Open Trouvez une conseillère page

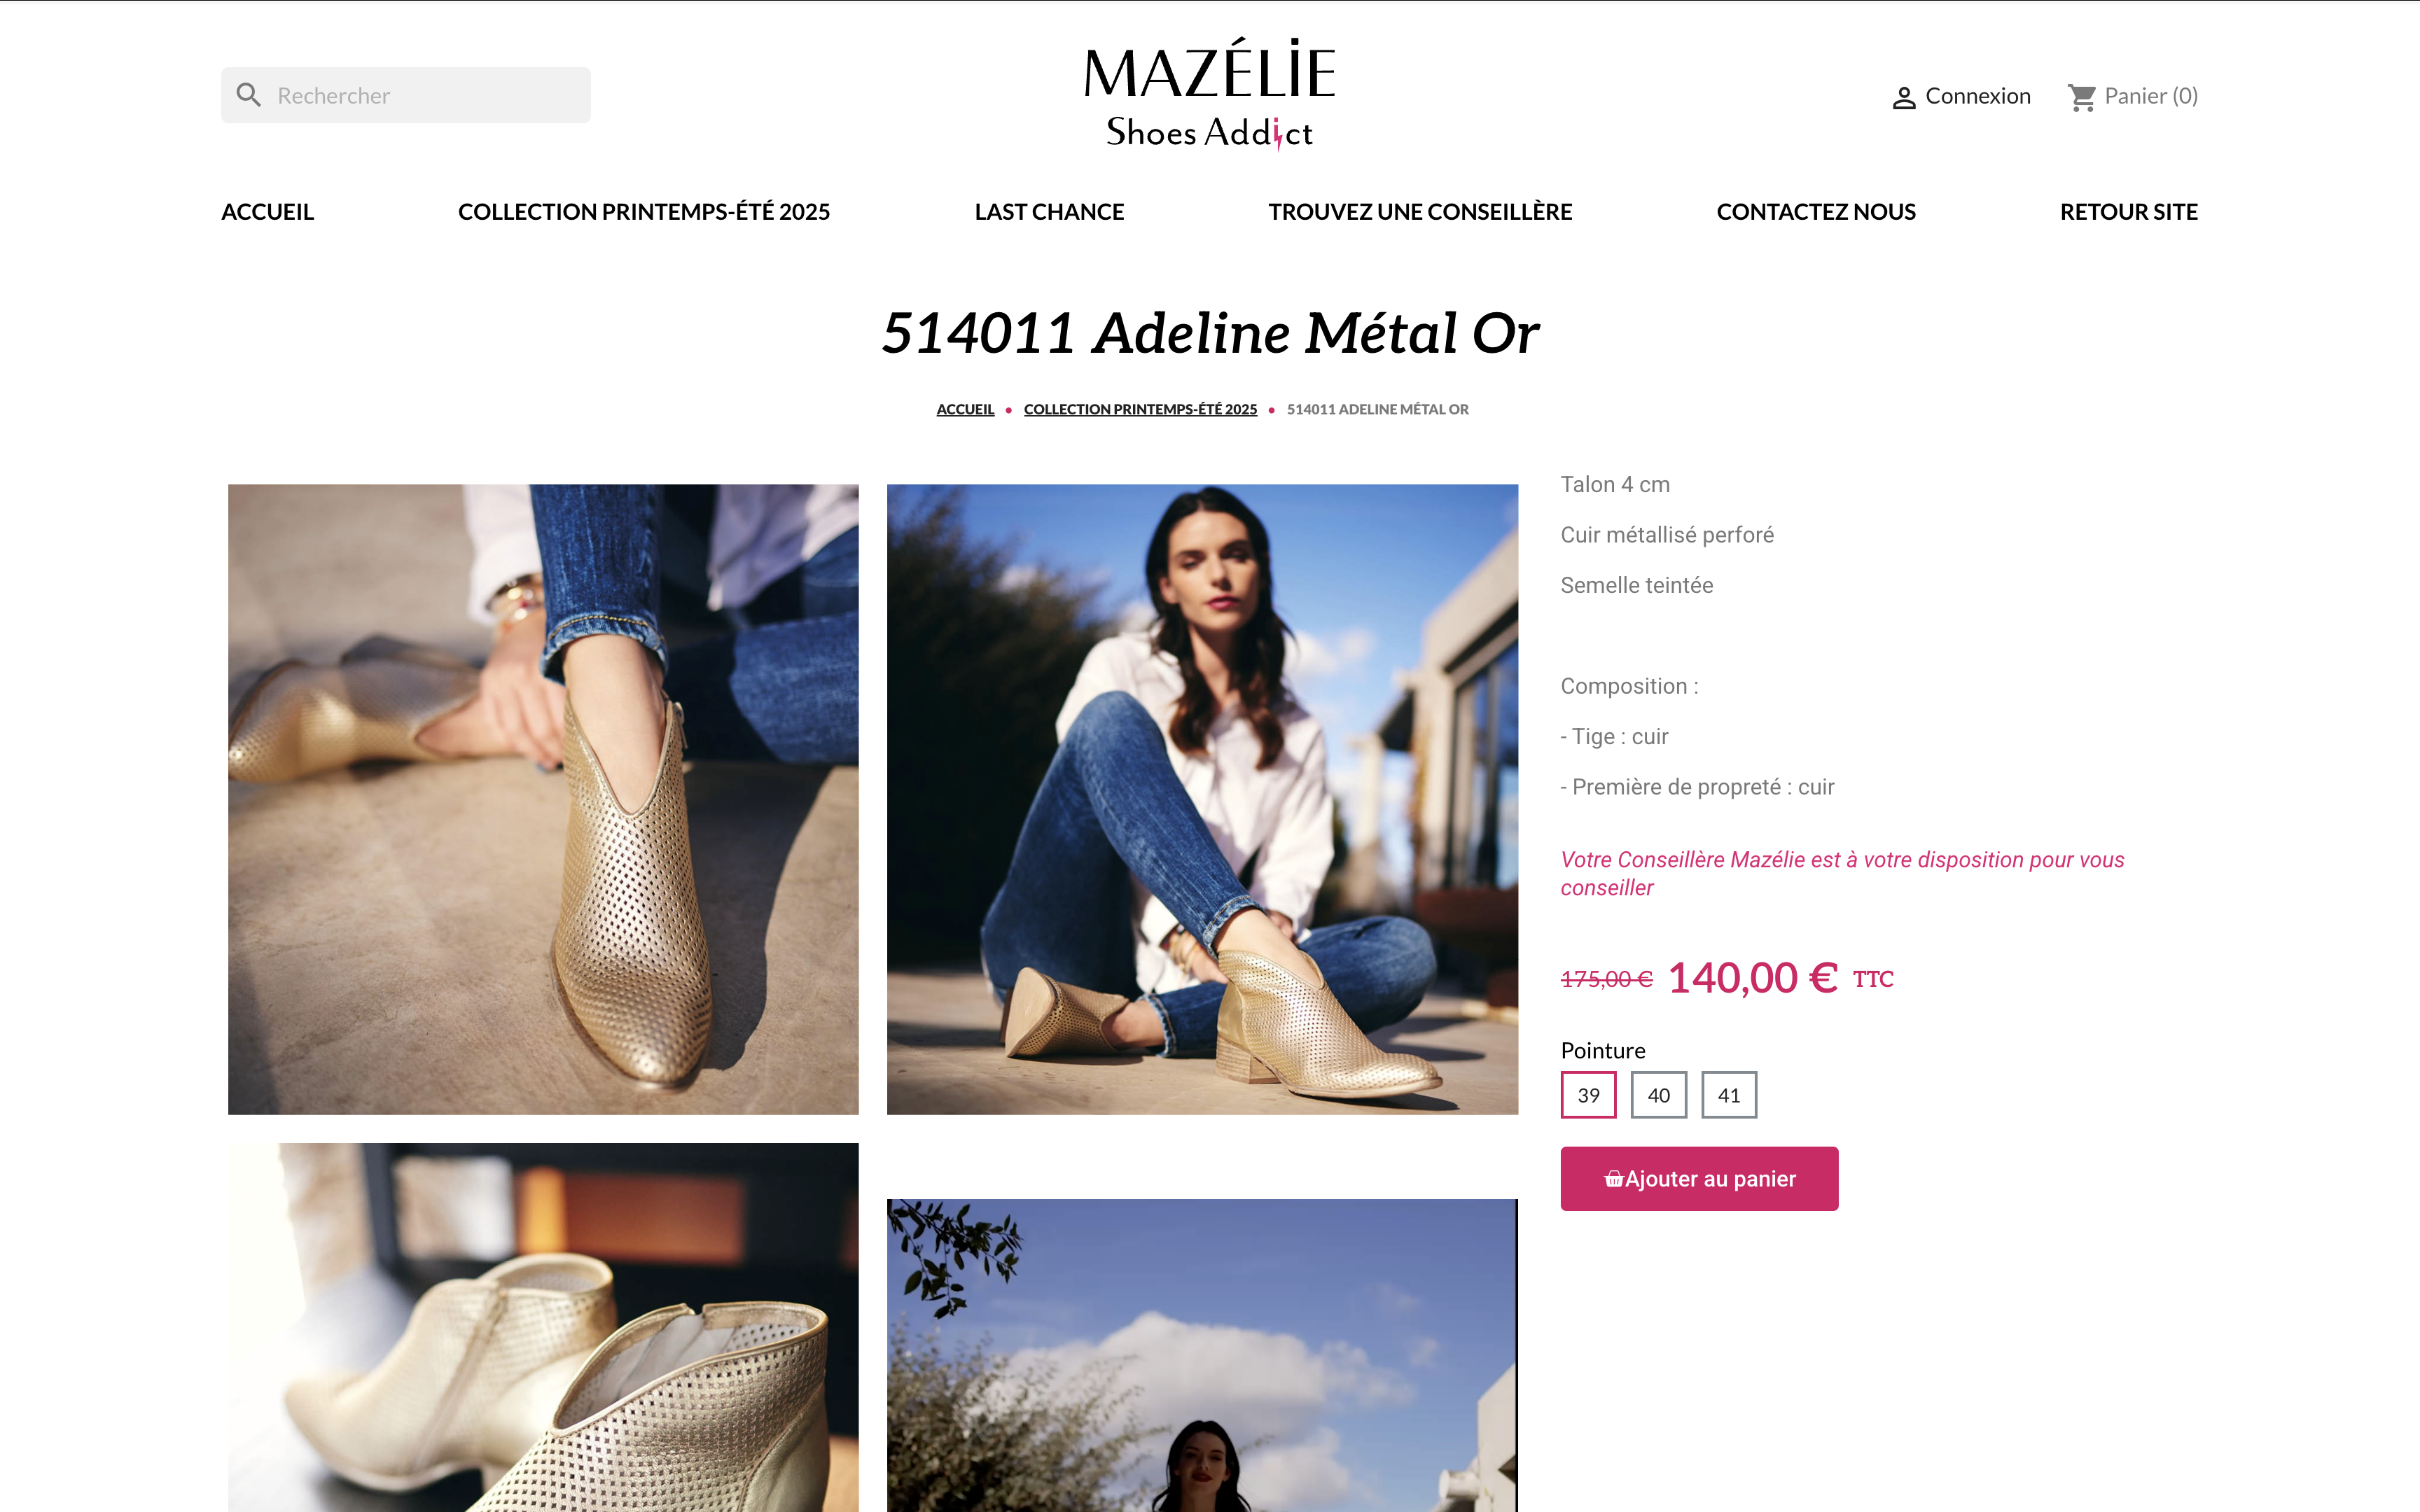tap(1420, 212)
